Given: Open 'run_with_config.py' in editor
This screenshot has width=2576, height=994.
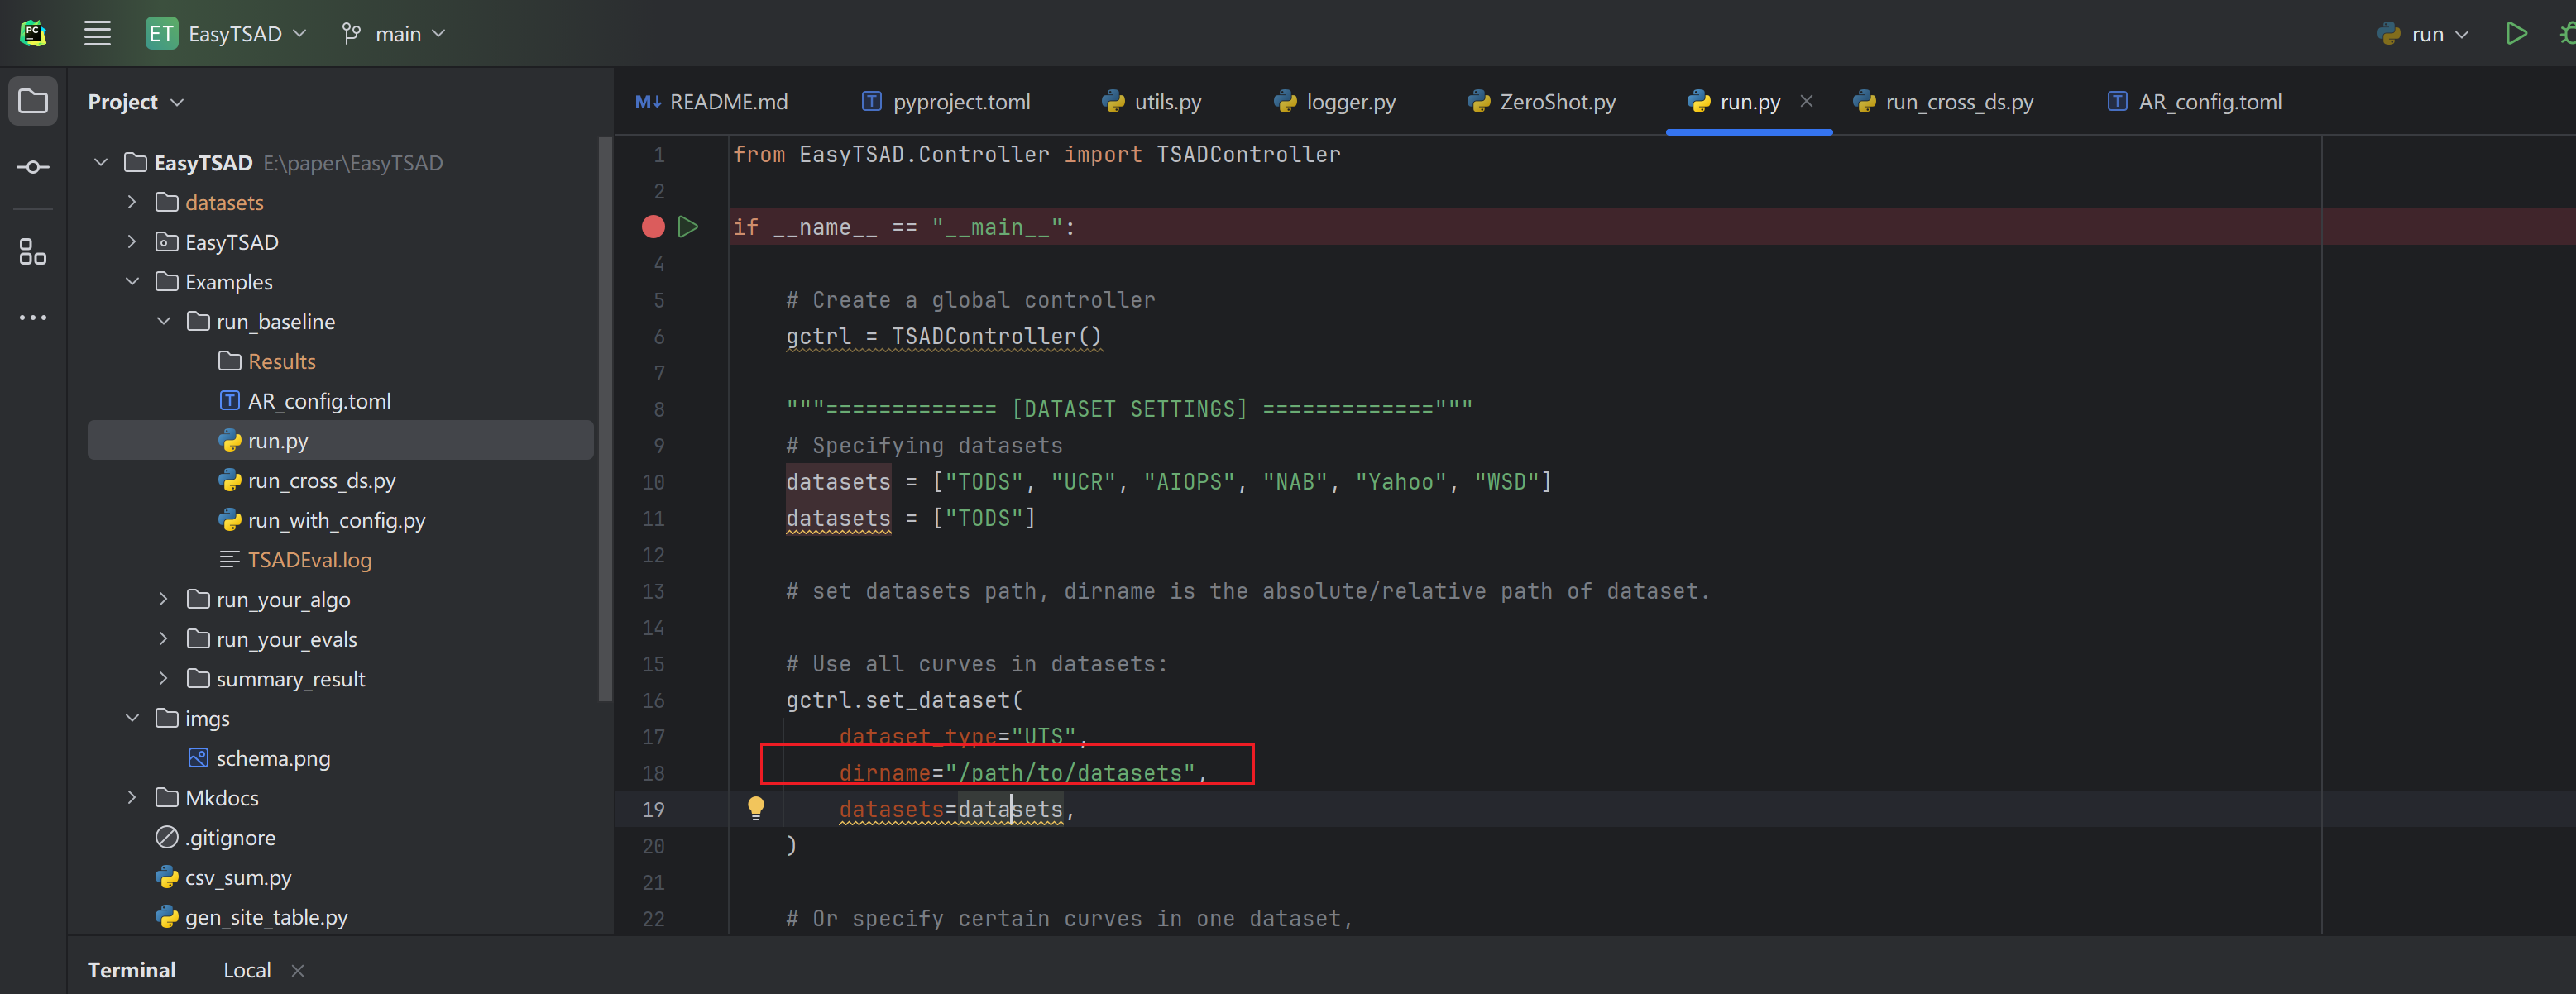Looking at the screenshot, I should coord(335,519).
